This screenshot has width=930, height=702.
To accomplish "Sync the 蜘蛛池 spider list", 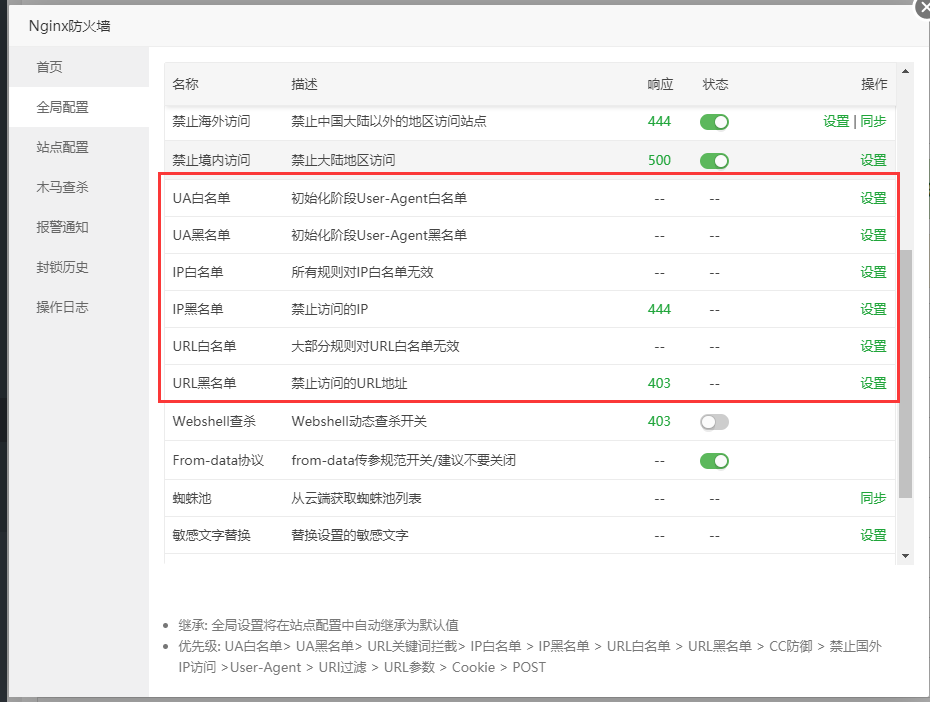I will (872, 498).
